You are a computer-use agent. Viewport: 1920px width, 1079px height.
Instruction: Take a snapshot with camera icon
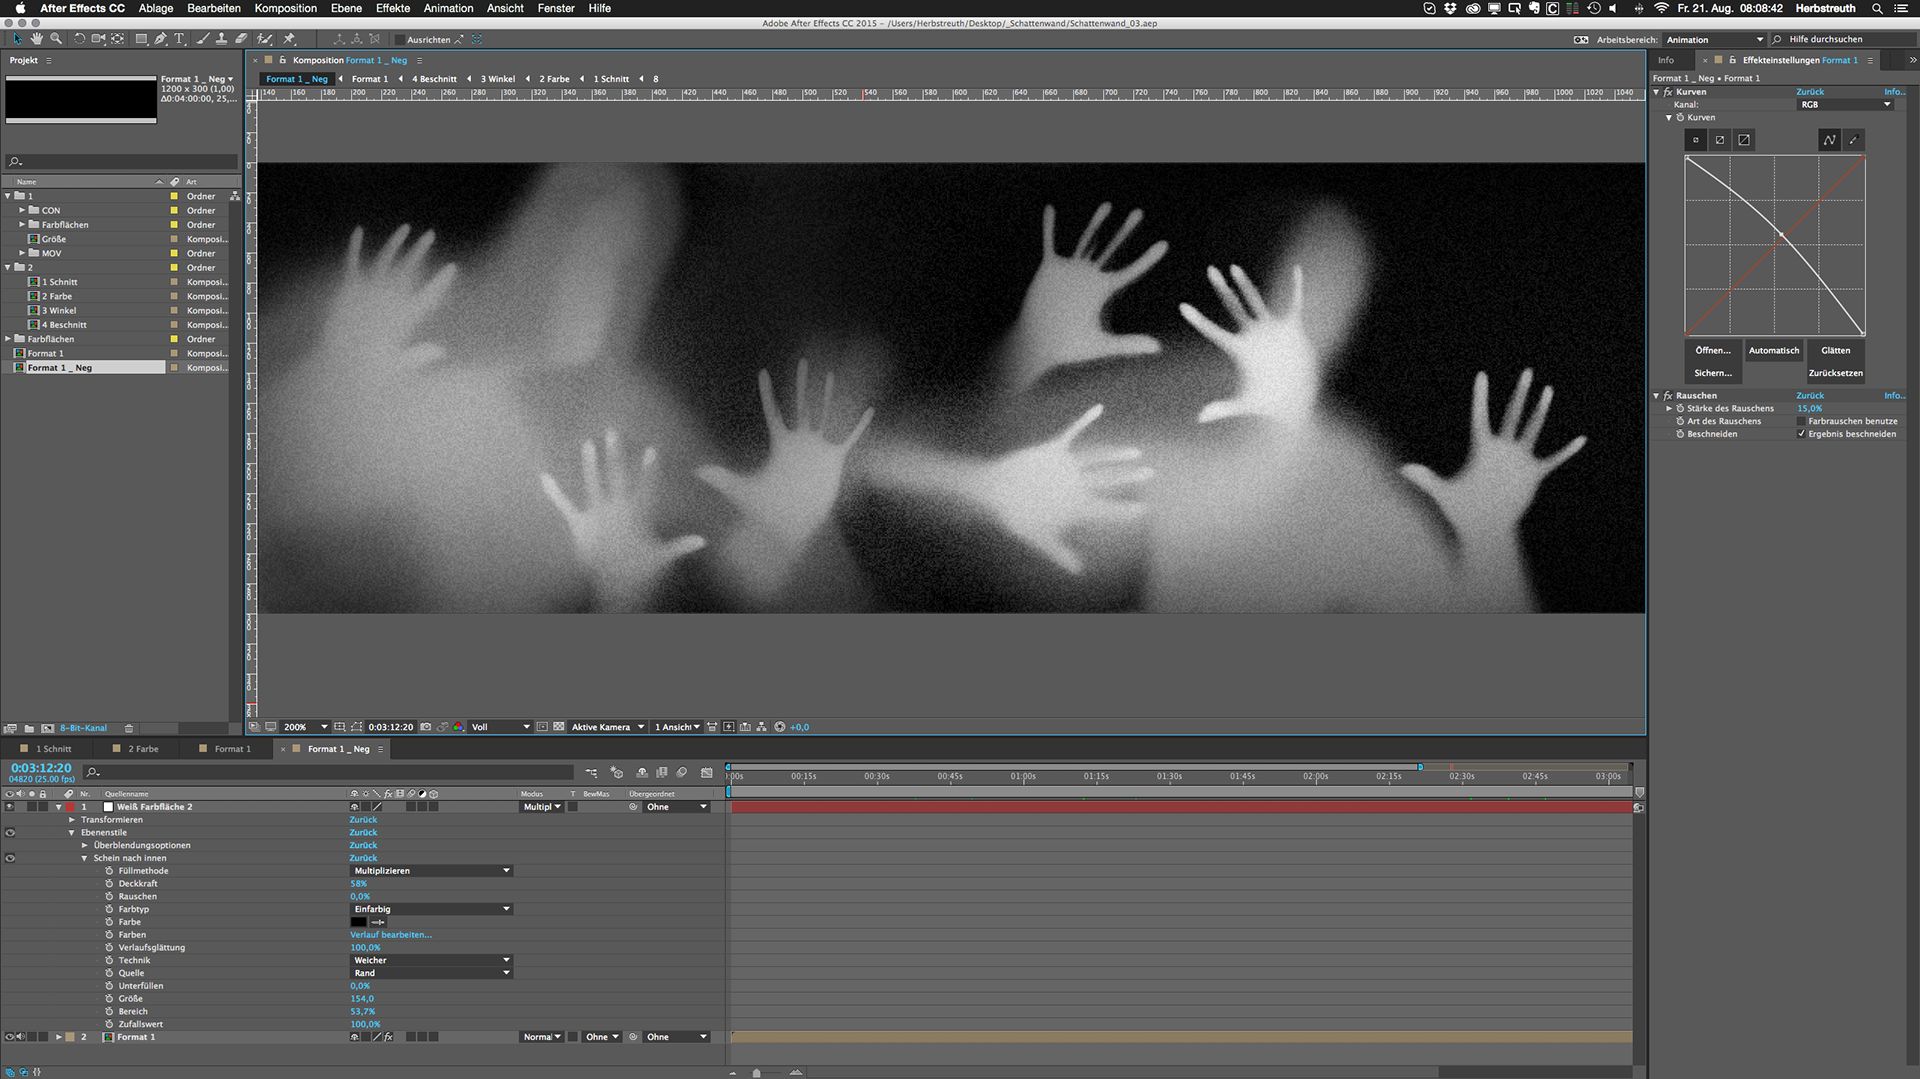pos(426,727)
